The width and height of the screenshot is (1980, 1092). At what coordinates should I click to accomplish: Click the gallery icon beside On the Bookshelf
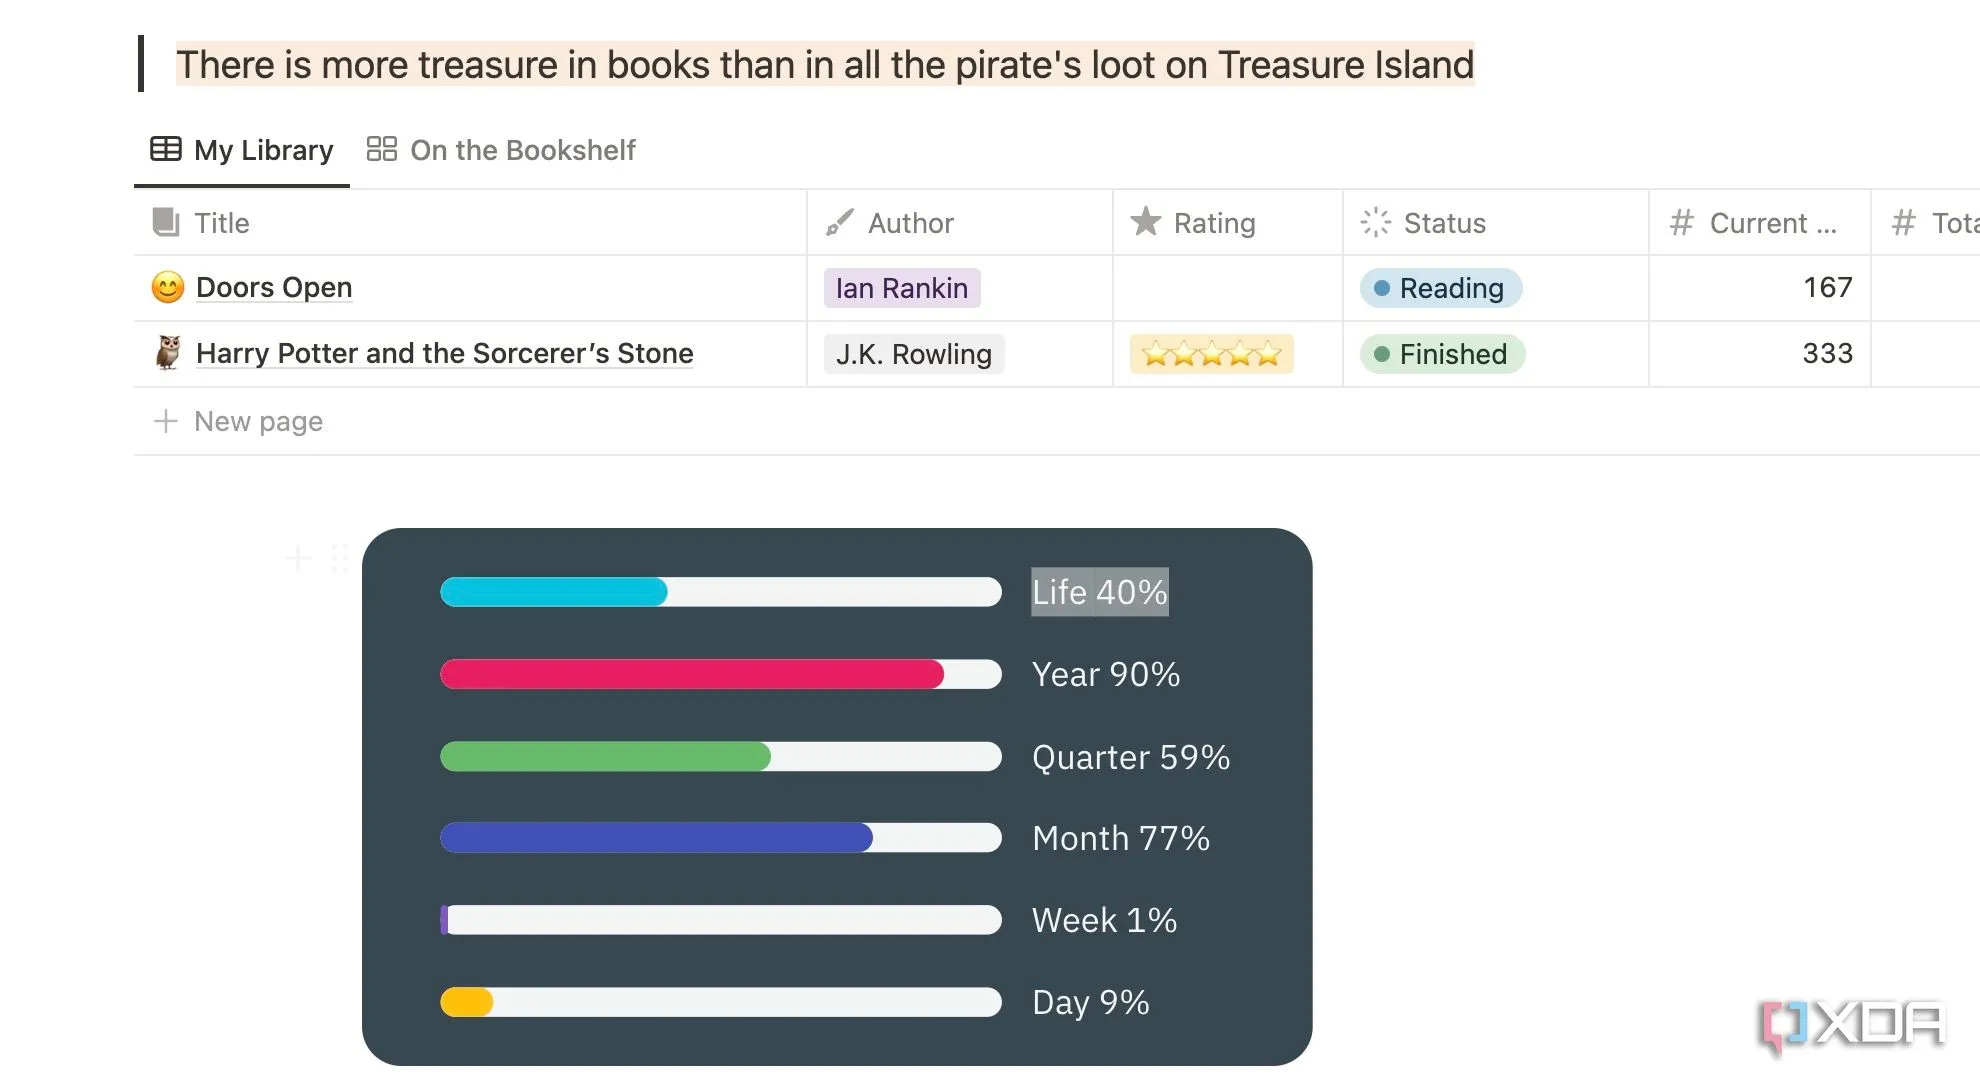tap(382, 149)
